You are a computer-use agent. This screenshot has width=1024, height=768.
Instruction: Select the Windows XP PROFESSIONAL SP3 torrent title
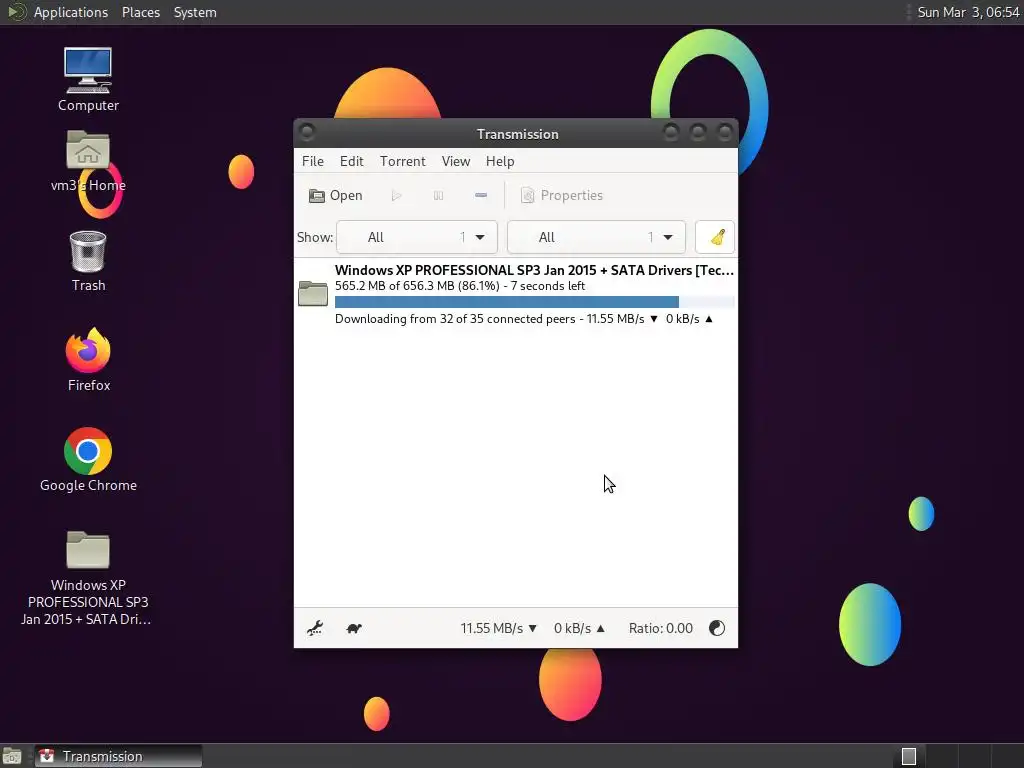534,270
